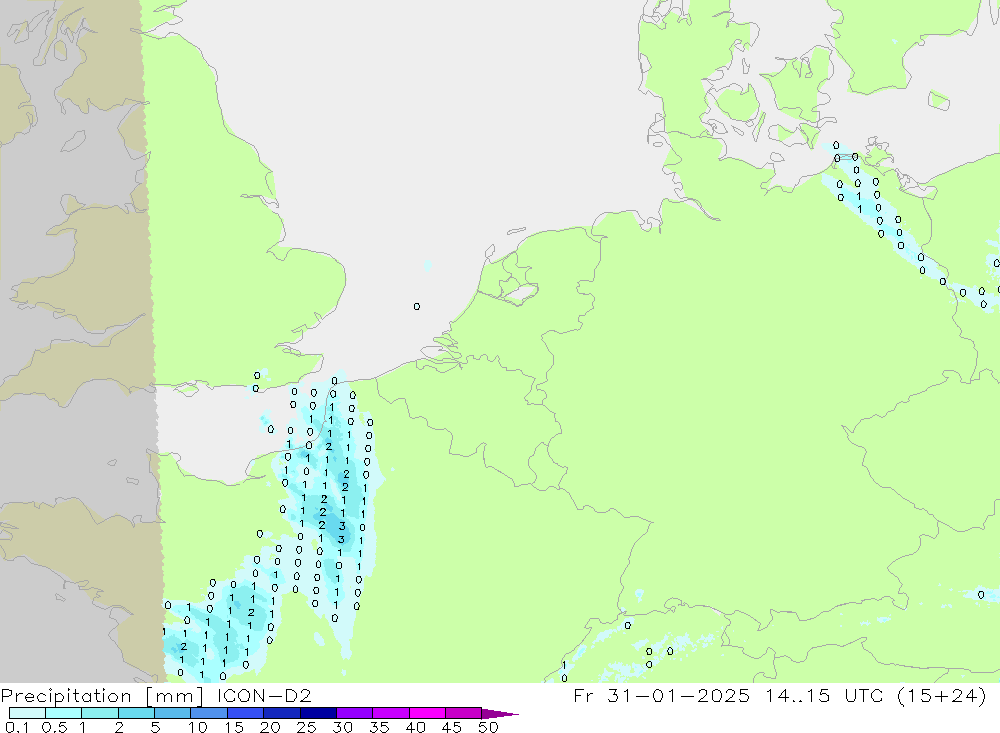Select the 35–40 mm purple legend box
This screenshot has width=1000, height=733.
(391, 713)
